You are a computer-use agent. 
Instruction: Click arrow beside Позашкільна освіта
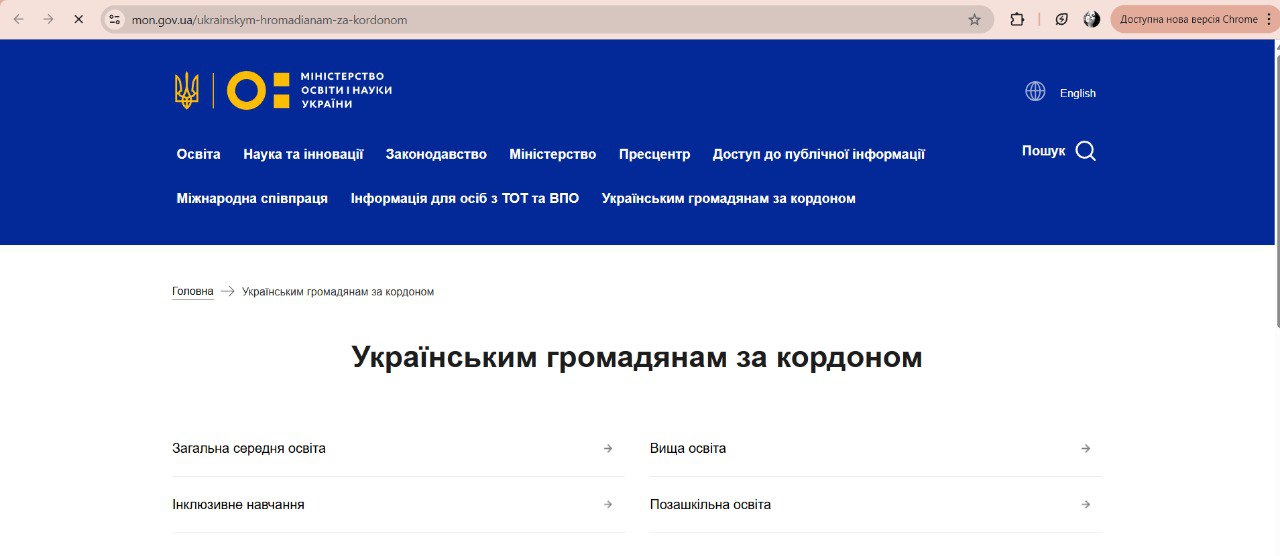coord(1085,505)
